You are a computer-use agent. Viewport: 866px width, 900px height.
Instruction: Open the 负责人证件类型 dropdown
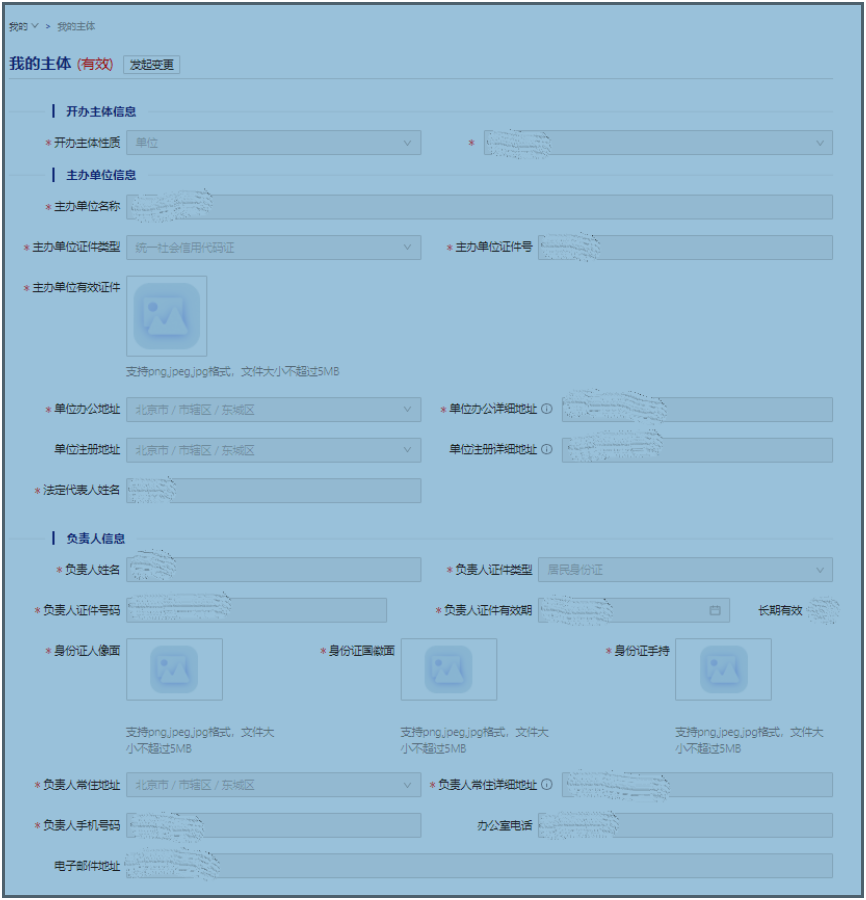tap(684, 570)
